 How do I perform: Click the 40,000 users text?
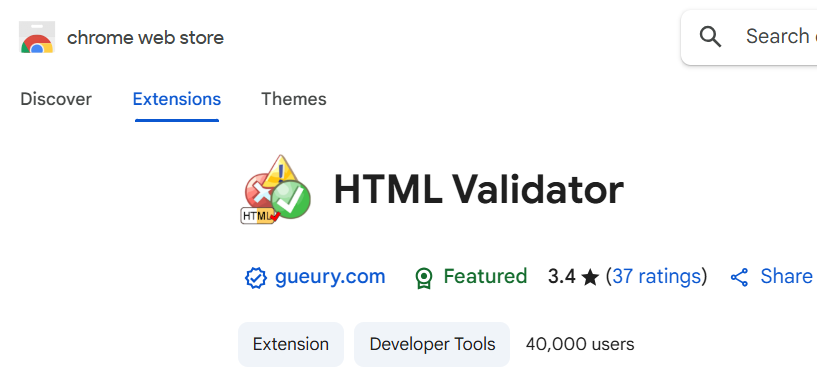click(580, 344)
